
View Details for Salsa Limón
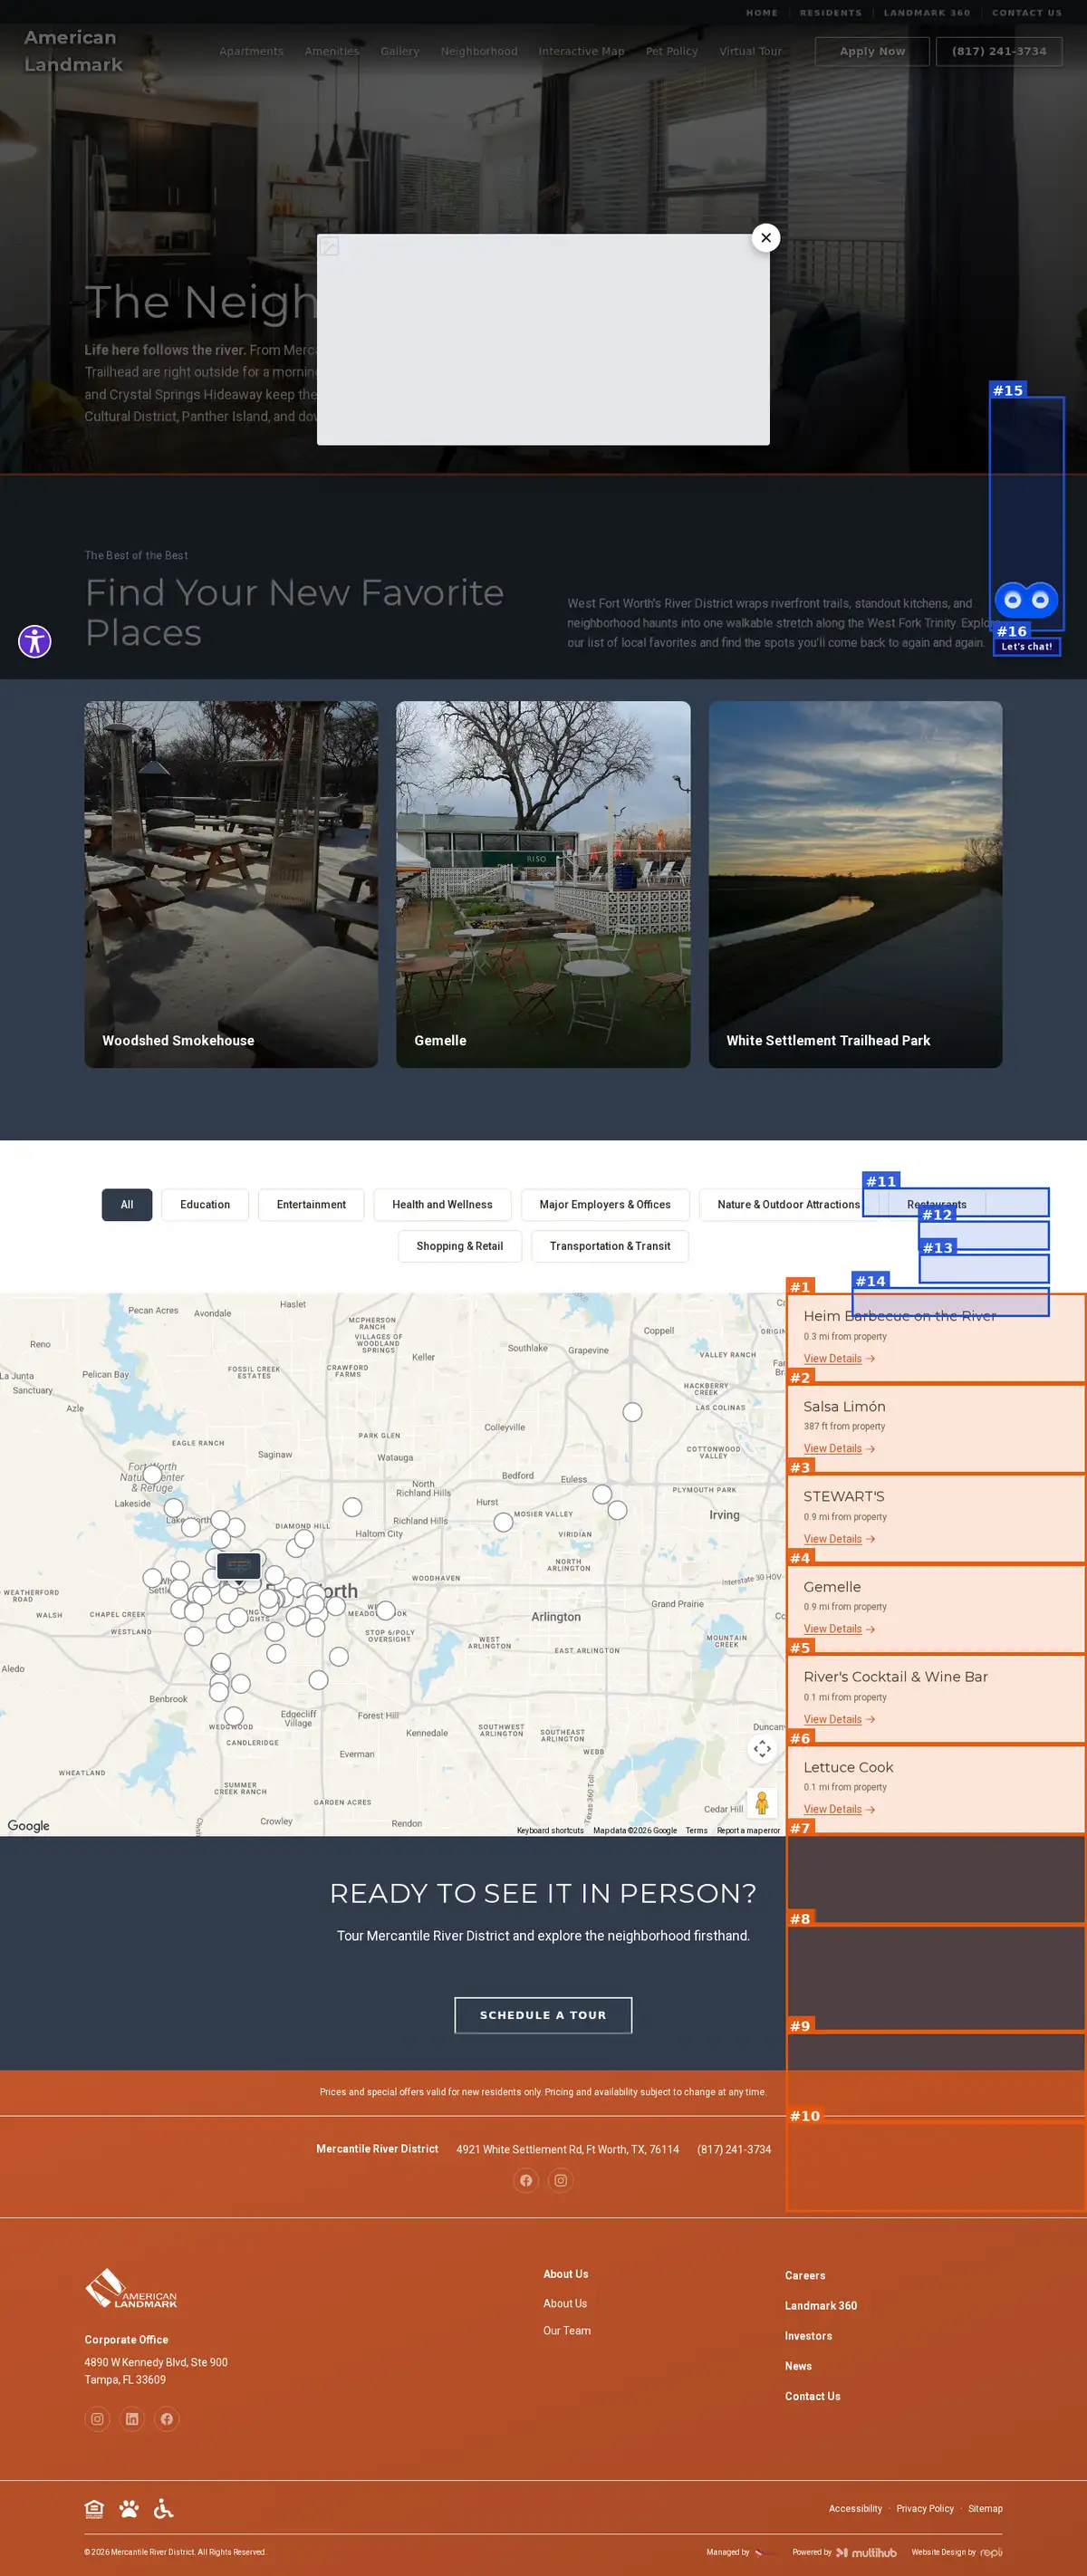point(839,1448)
